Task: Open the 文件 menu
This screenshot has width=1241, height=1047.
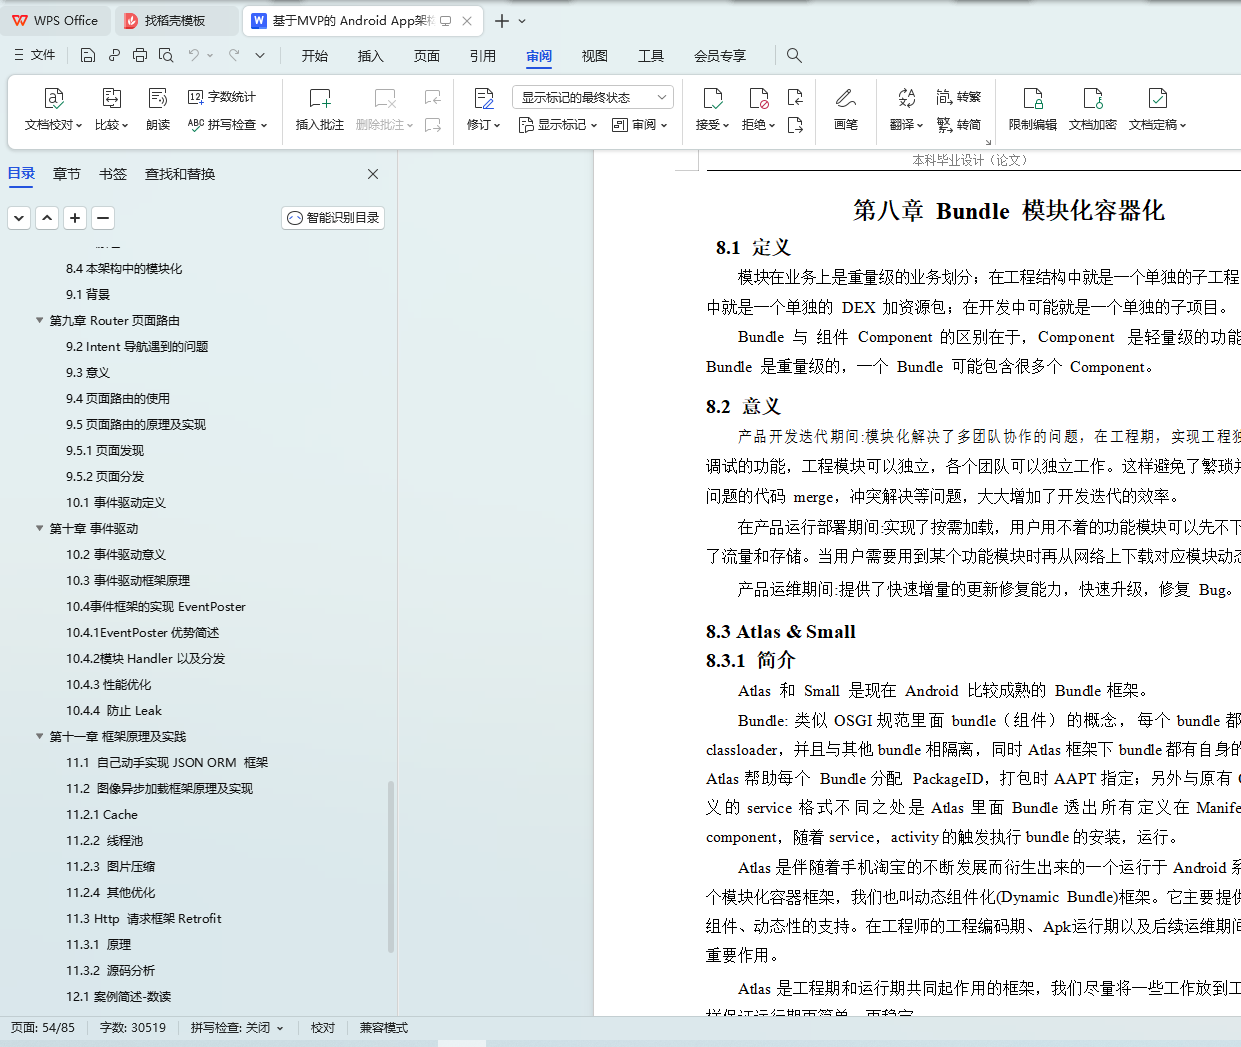Action: pyautogui.click(x=35, y=55)
